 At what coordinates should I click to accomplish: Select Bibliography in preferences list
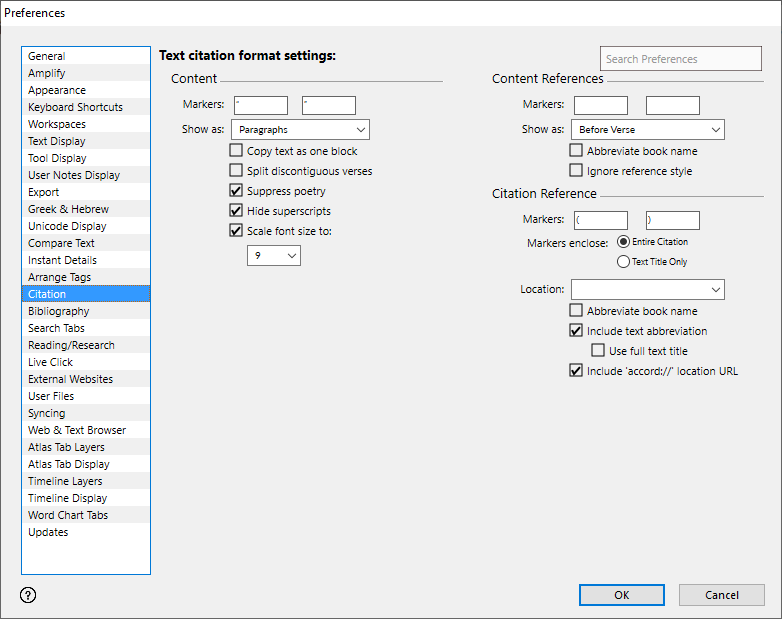(58, 311)
